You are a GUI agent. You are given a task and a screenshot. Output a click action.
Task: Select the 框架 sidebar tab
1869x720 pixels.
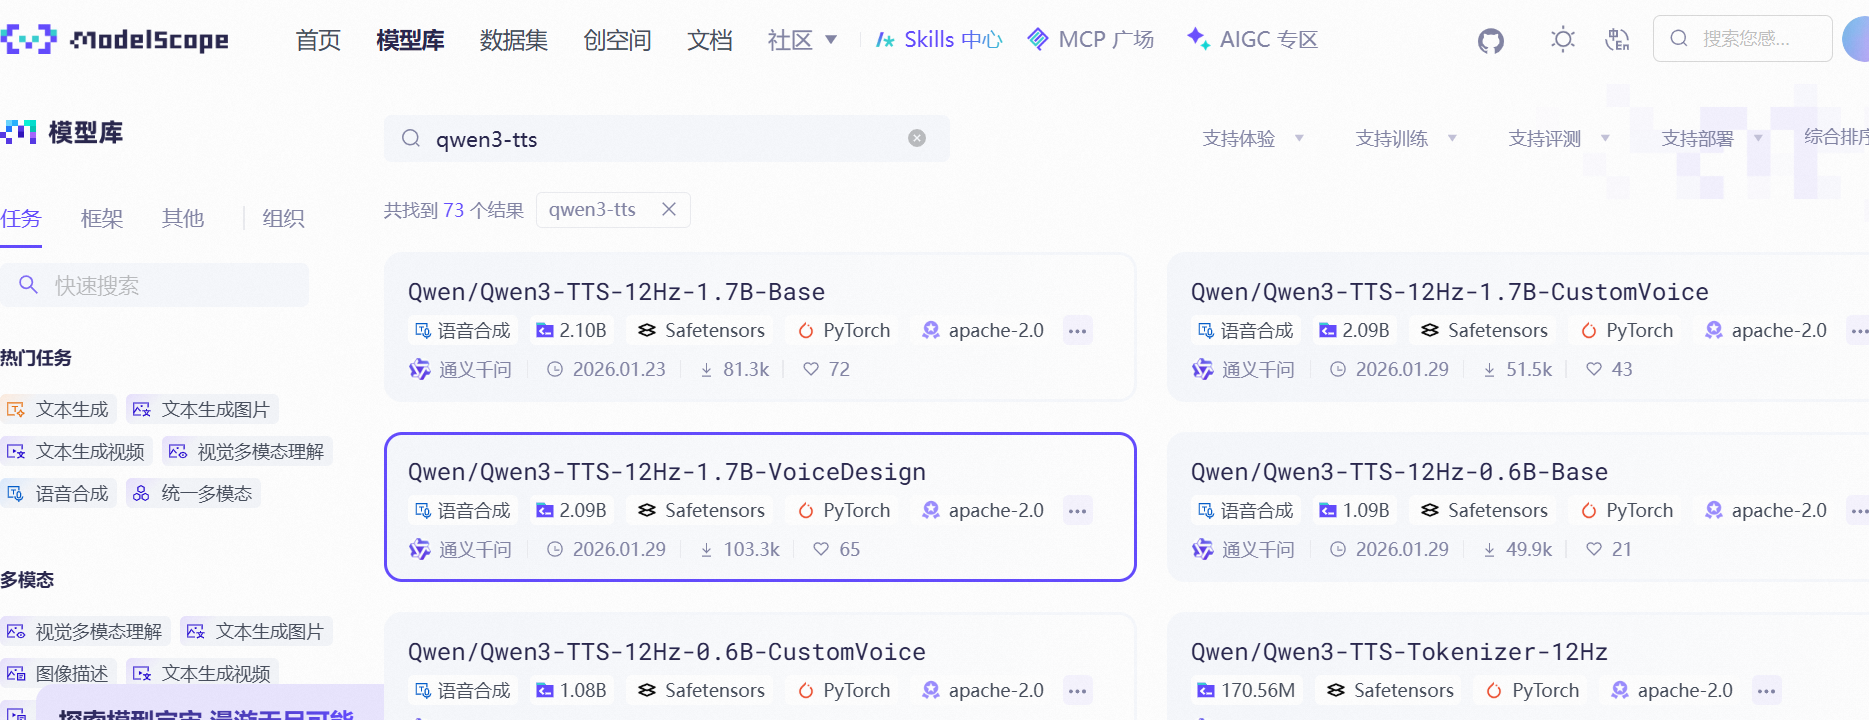102,218
